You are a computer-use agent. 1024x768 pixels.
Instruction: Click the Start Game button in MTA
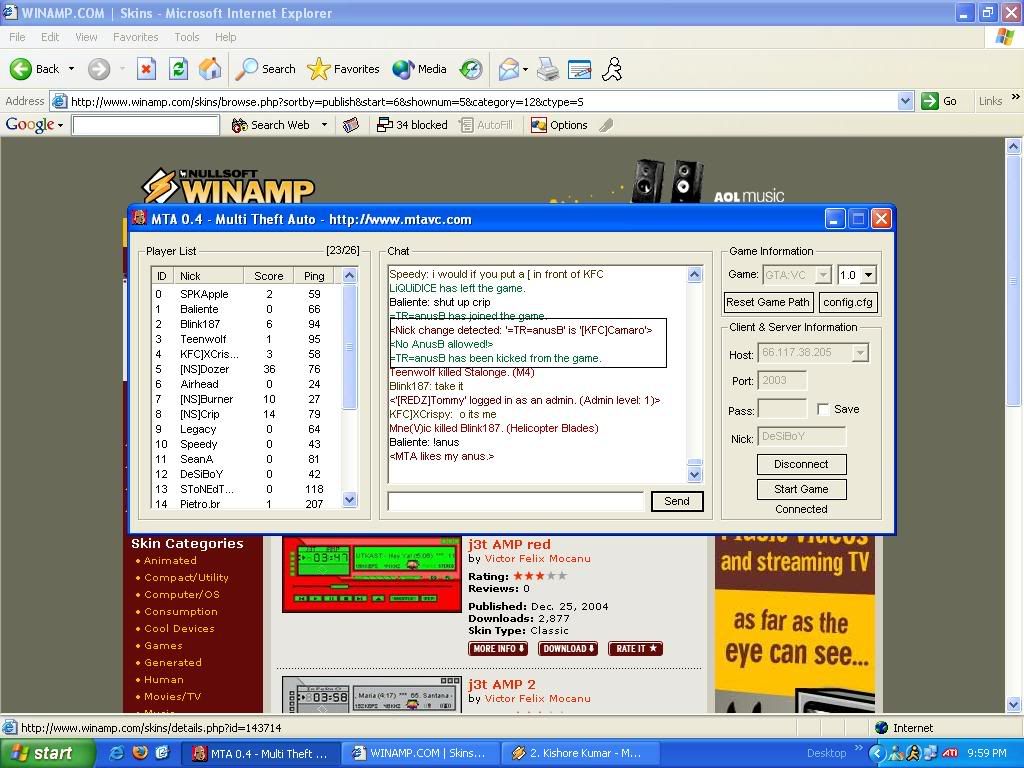click(x=801, y=489)
